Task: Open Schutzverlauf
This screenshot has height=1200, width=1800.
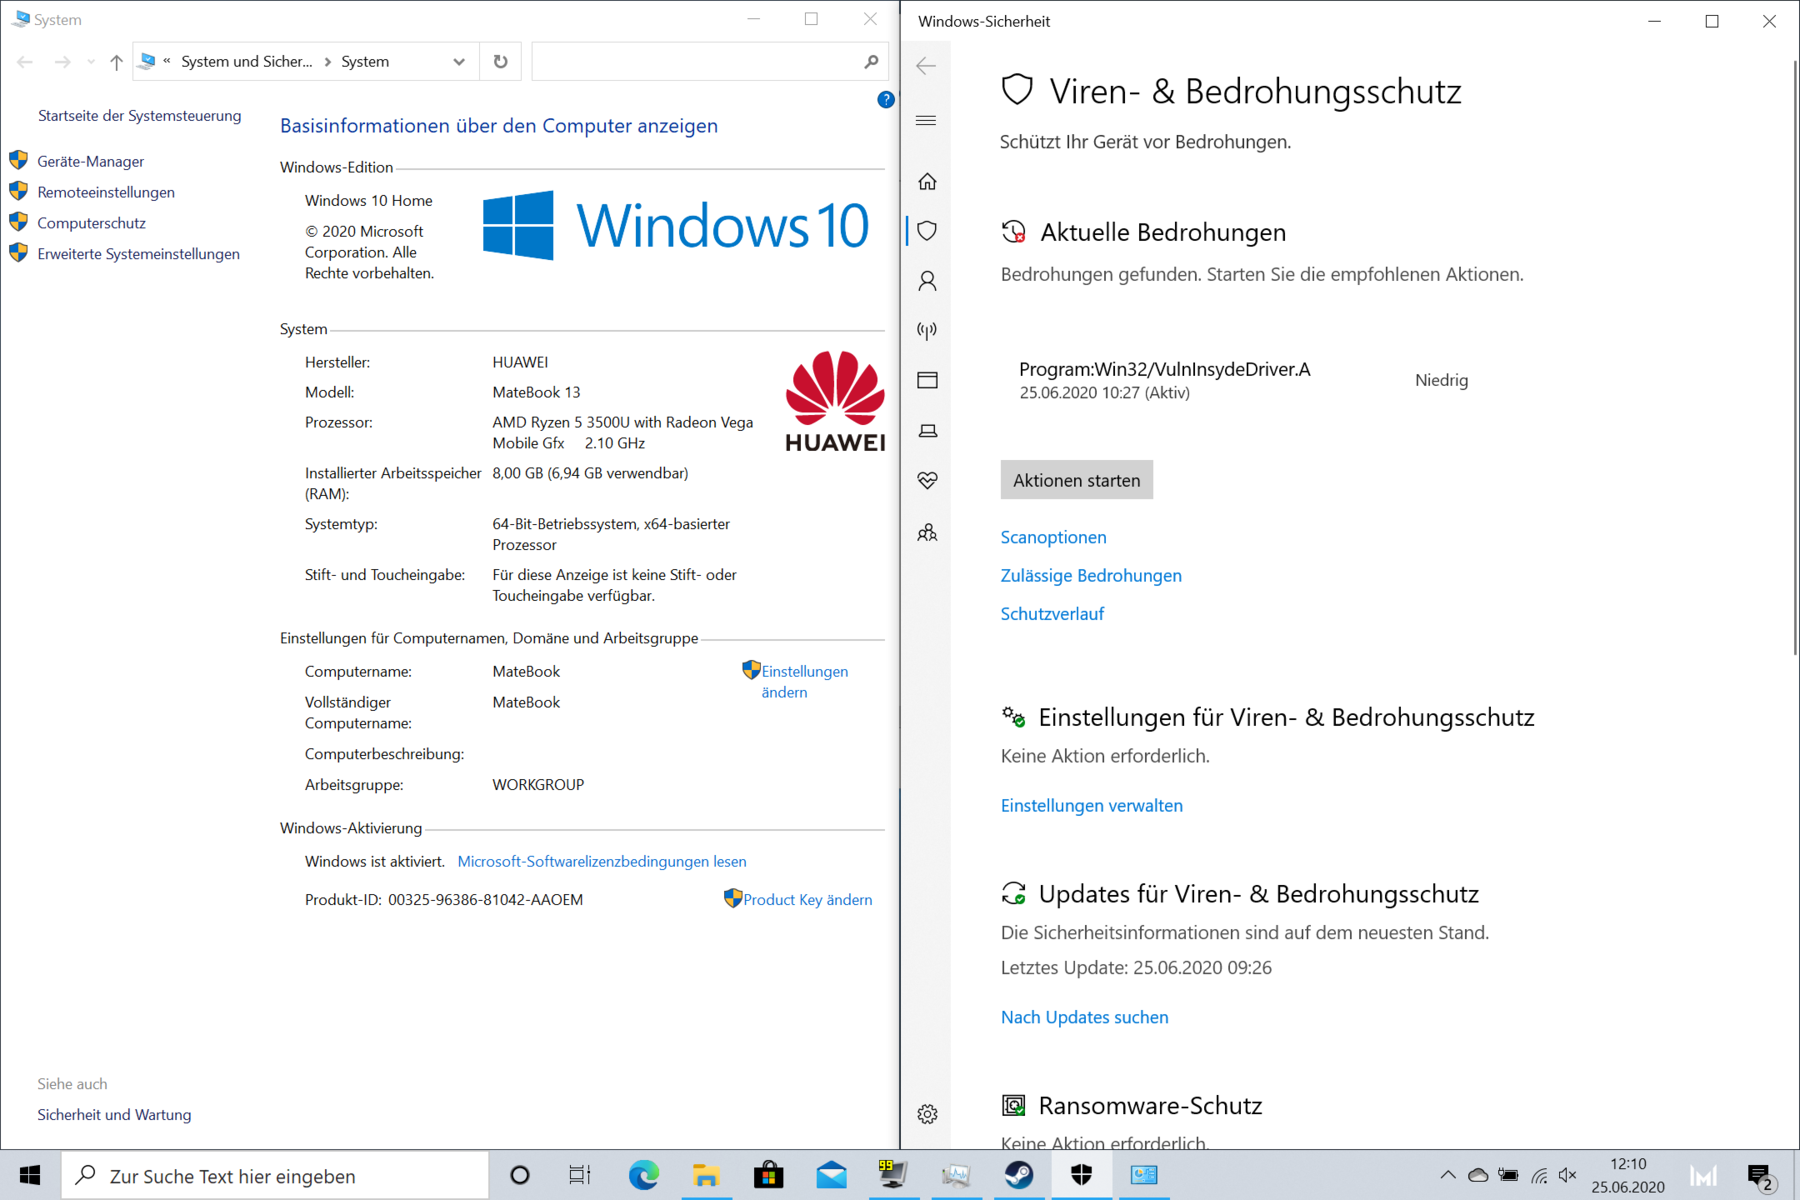Action: click(x=1052, y=613)
